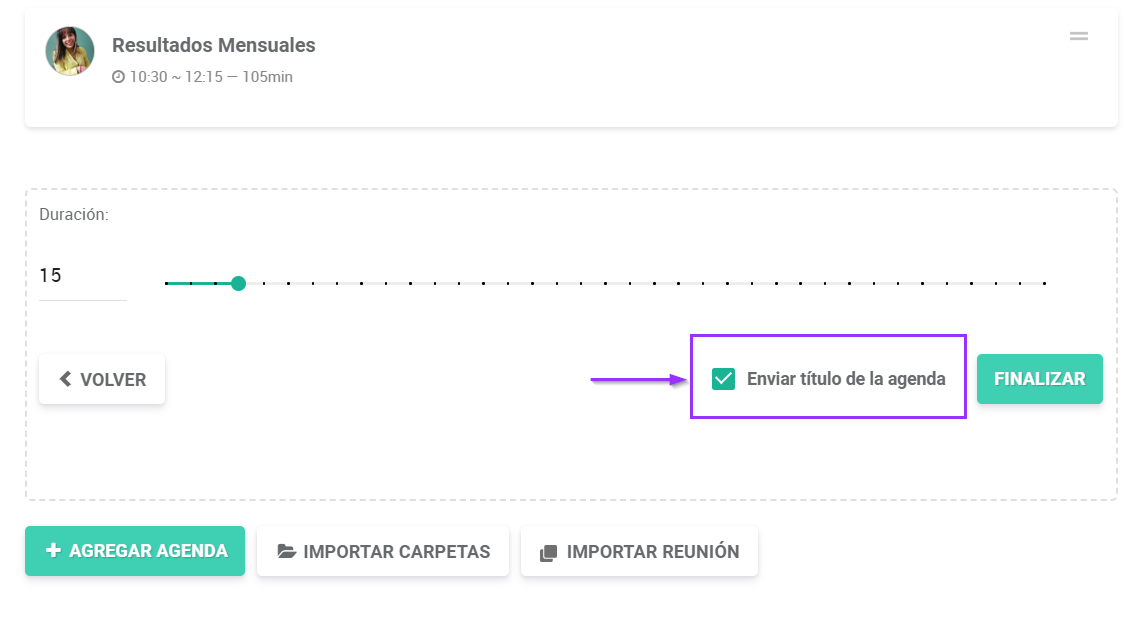This screenshot has height=619, width=1143.
Task: Click the green duration slider handle
Action: pyautogui.click(x=238, y=283)
